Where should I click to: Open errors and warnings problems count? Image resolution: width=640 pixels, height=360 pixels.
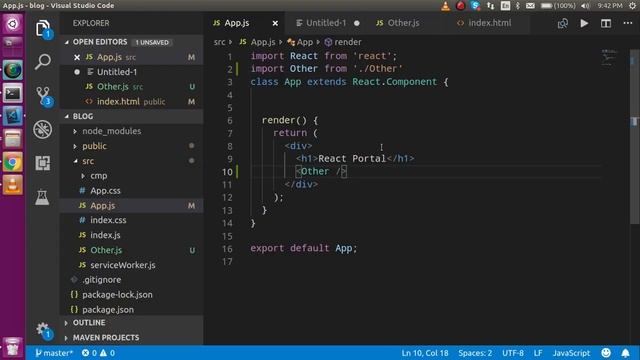click(98, 353)
